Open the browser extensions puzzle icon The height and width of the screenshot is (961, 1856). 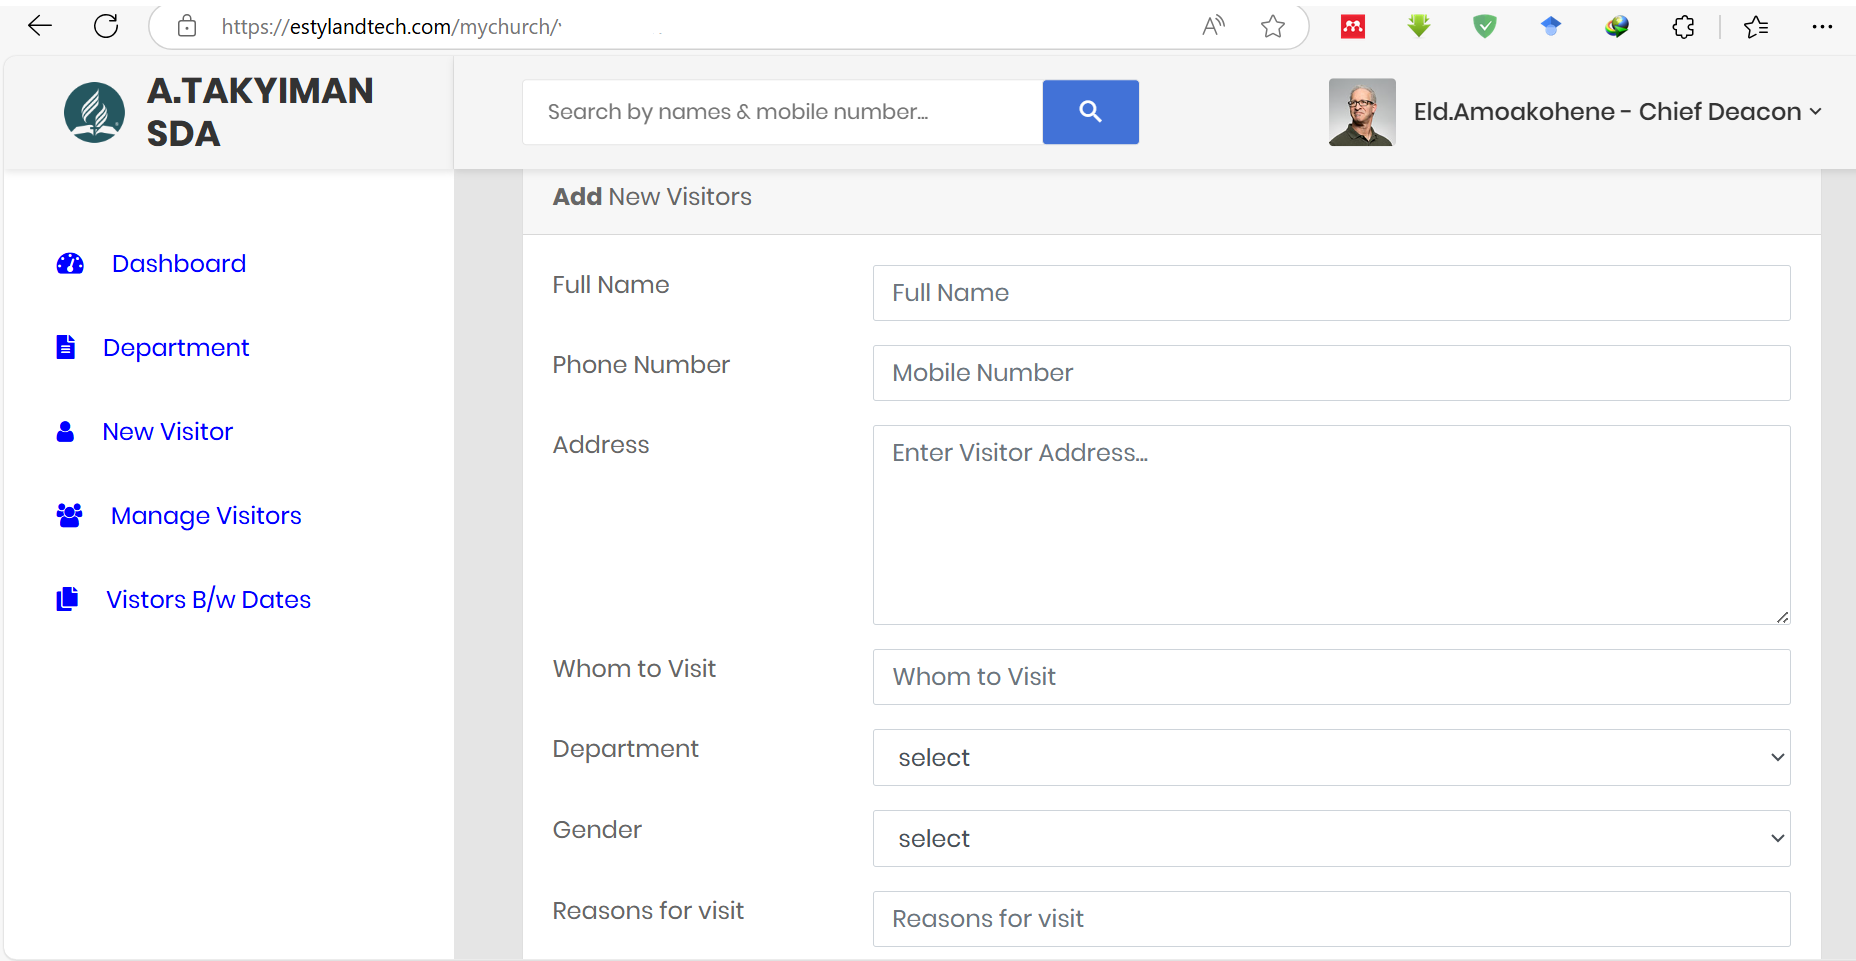point(1683,27)
